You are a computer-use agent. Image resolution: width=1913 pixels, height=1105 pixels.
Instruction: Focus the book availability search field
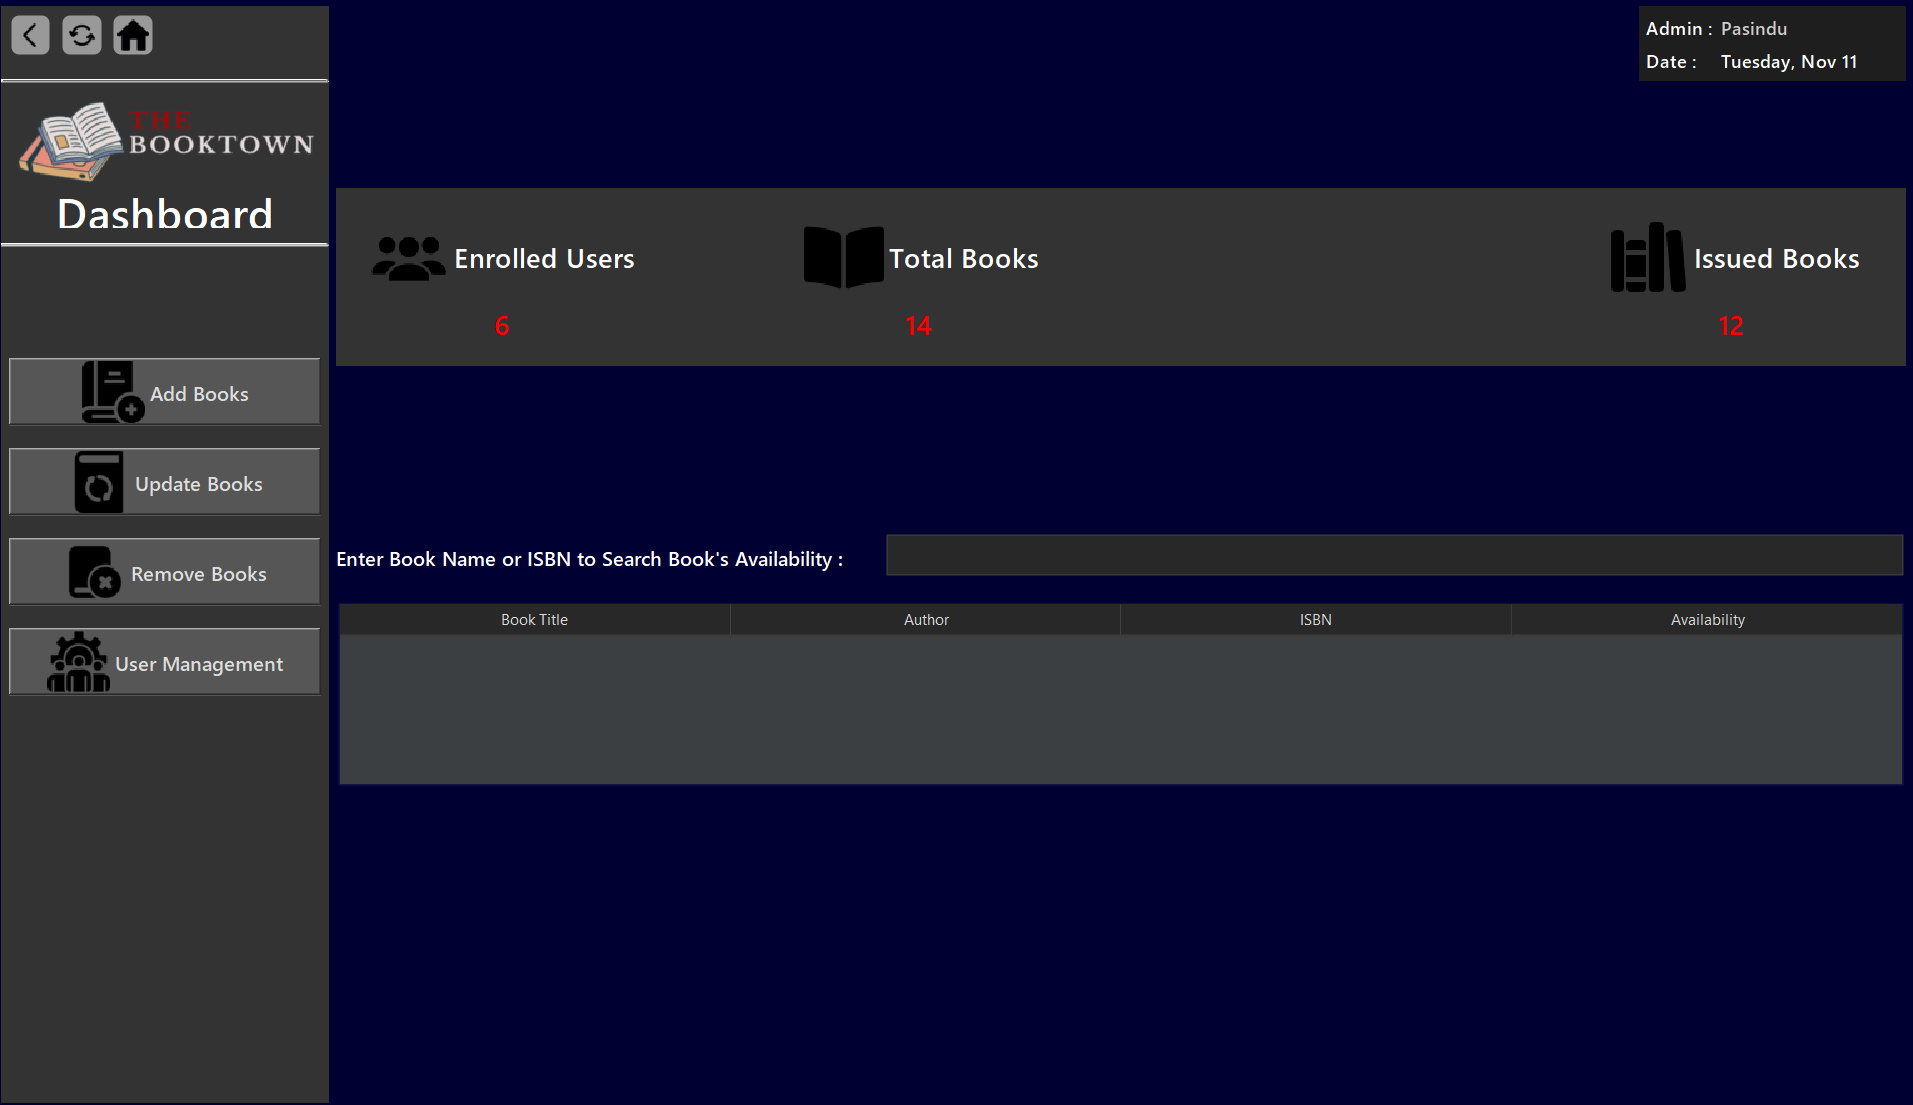[1394, 556]
